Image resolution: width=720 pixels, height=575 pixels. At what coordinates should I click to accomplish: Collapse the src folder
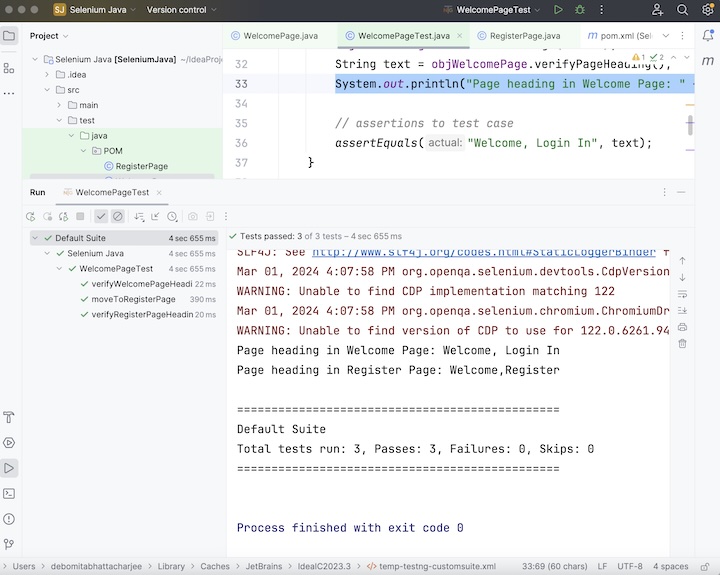(x=47, y=90)
